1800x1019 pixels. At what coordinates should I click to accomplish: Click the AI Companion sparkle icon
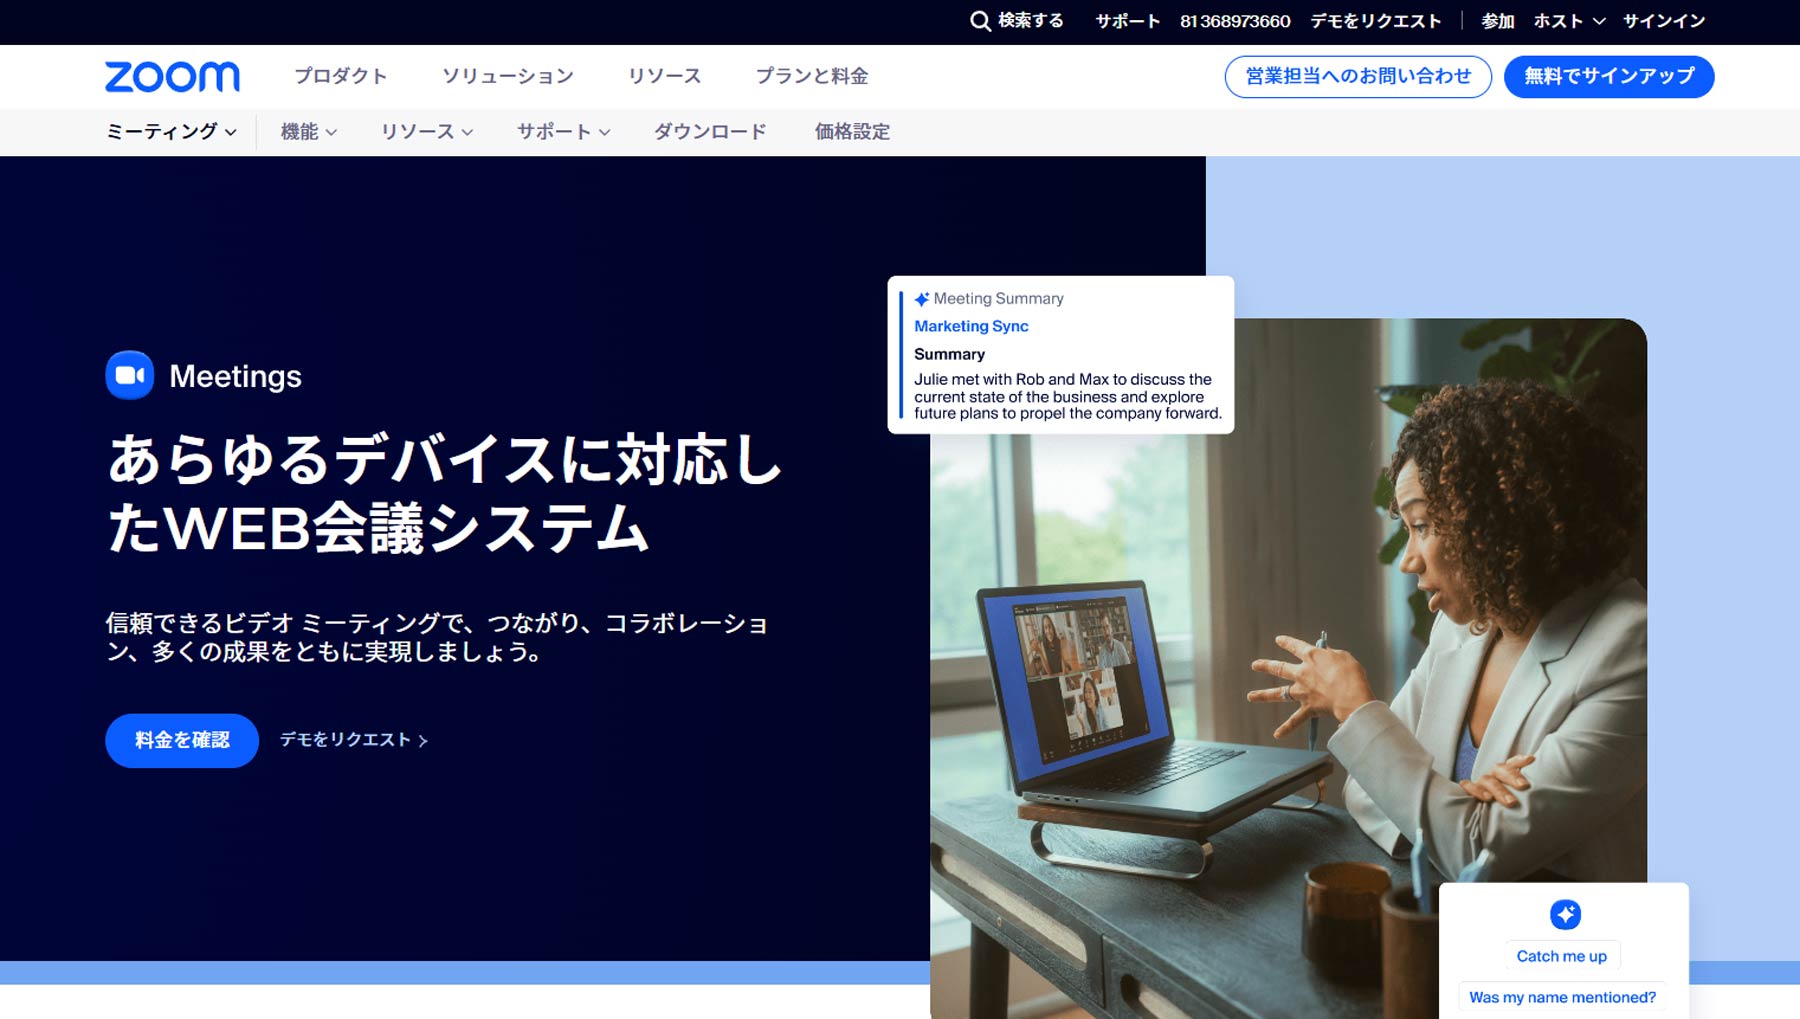1565,914
